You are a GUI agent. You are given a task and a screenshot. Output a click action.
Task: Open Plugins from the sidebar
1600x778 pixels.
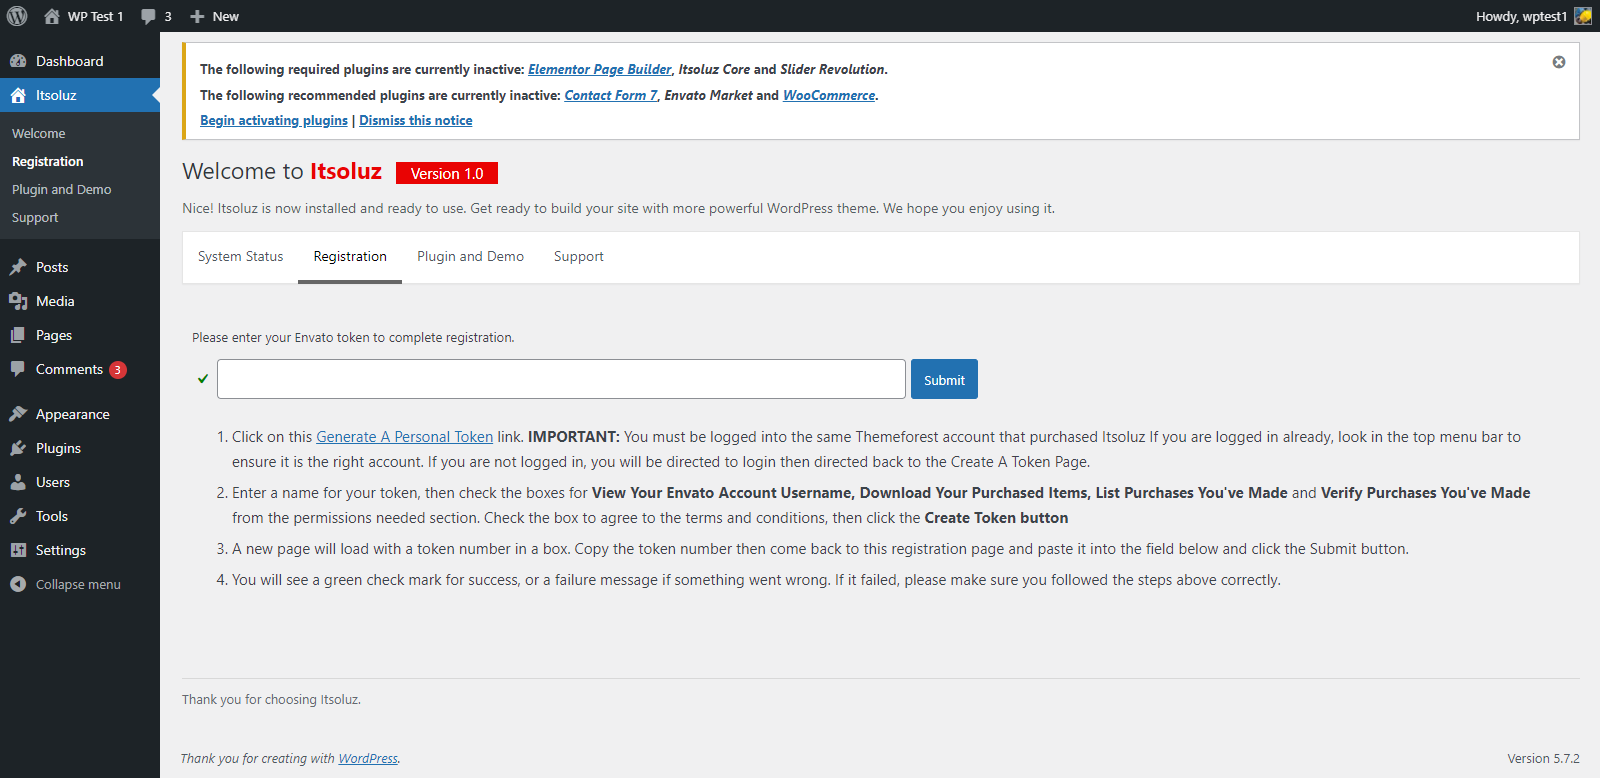click(x=58, y=448)
